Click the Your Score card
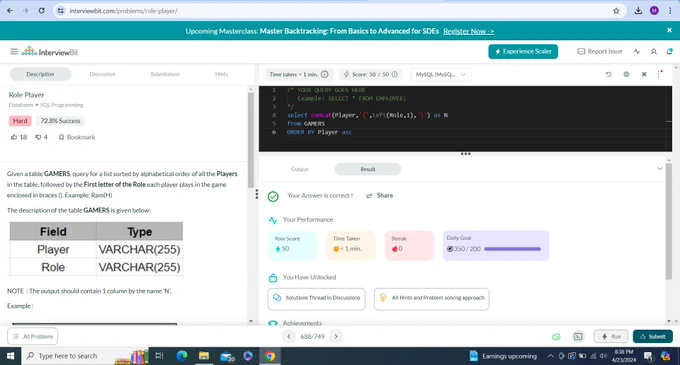The height and width of the screenshot is (365, 680). 292,245
